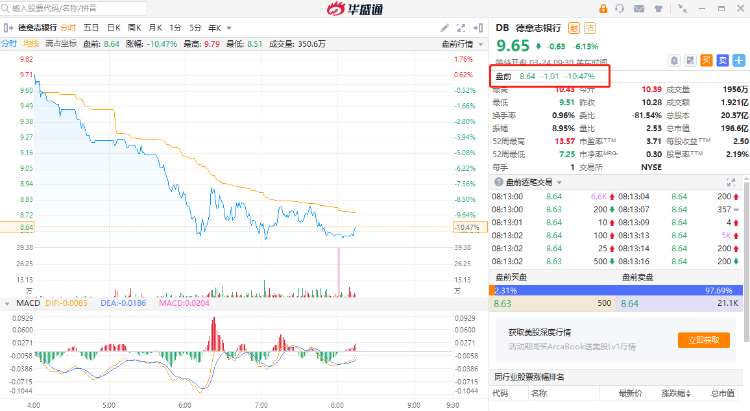The image size is (750, 411).
Task: Select the pencil drawing tool
Action: (x=444, y=28)
